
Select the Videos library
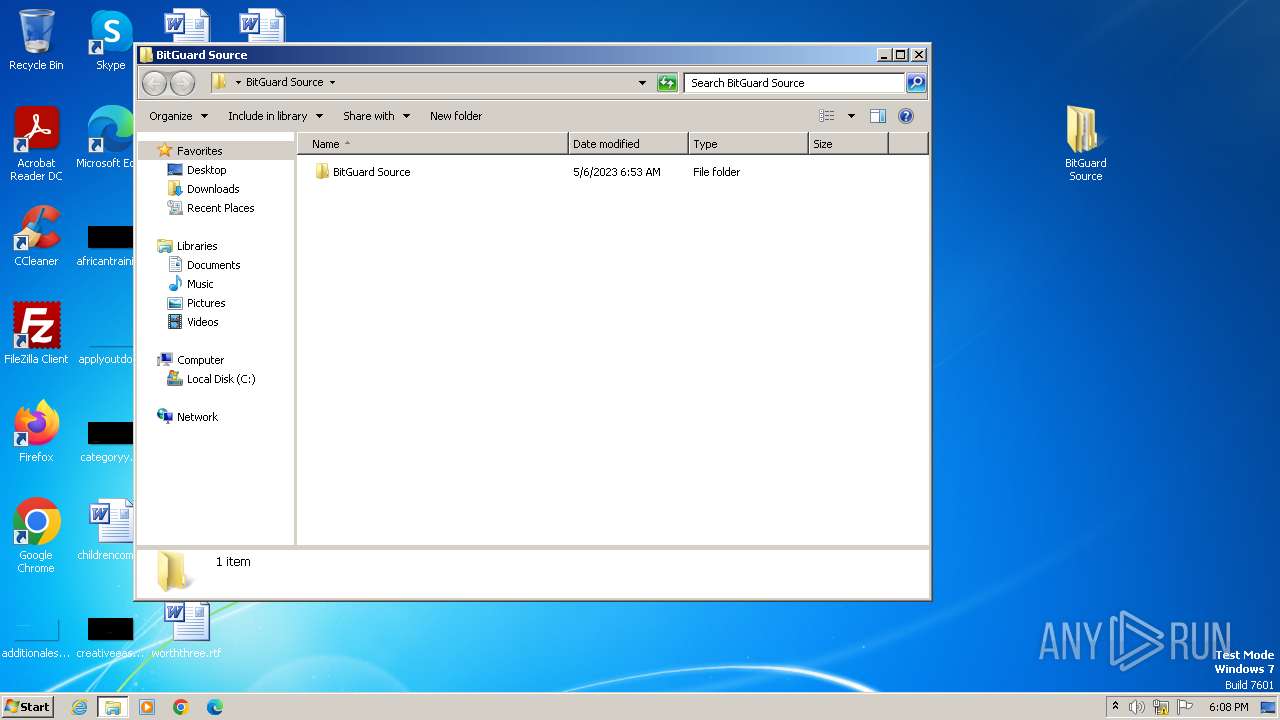(x=202, y=322)
